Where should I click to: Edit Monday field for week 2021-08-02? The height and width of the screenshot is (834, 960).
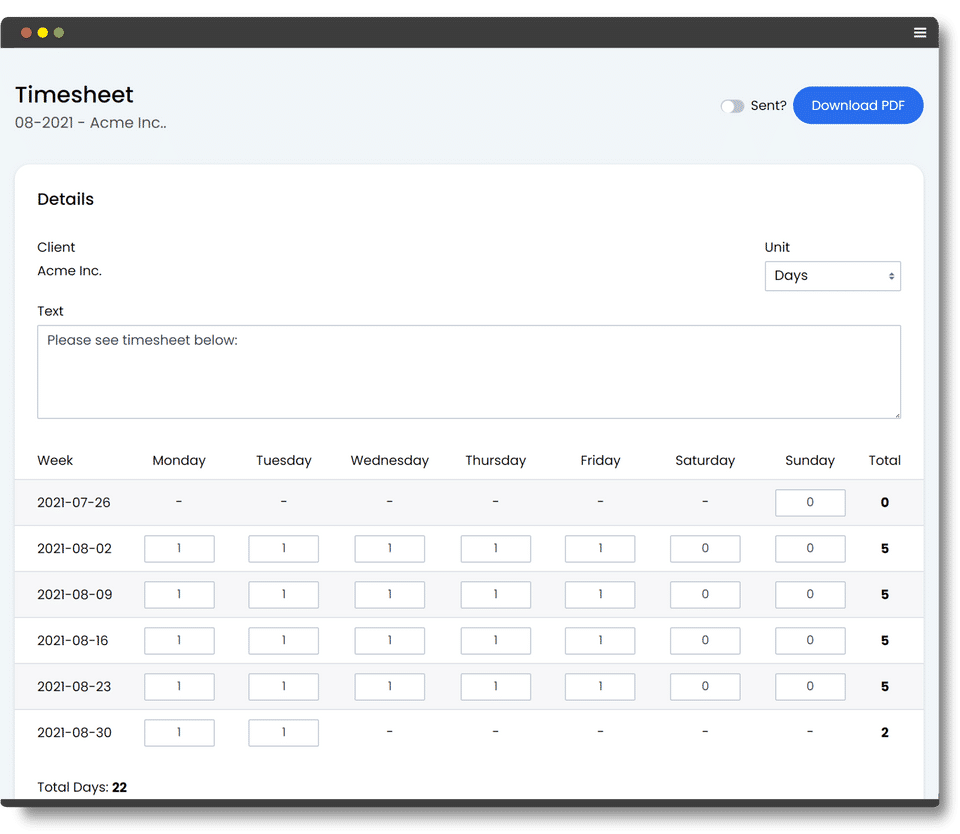pyautogui.click(x=179, y=549)
